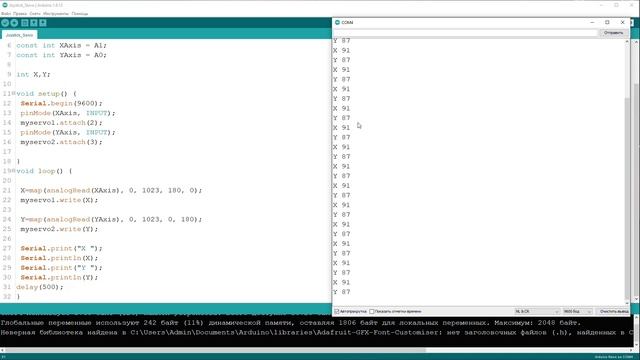The width and height of the screenshot is (640, 360).
Task: Click the Arduino logo in COM window title
Action: point(337,22)
